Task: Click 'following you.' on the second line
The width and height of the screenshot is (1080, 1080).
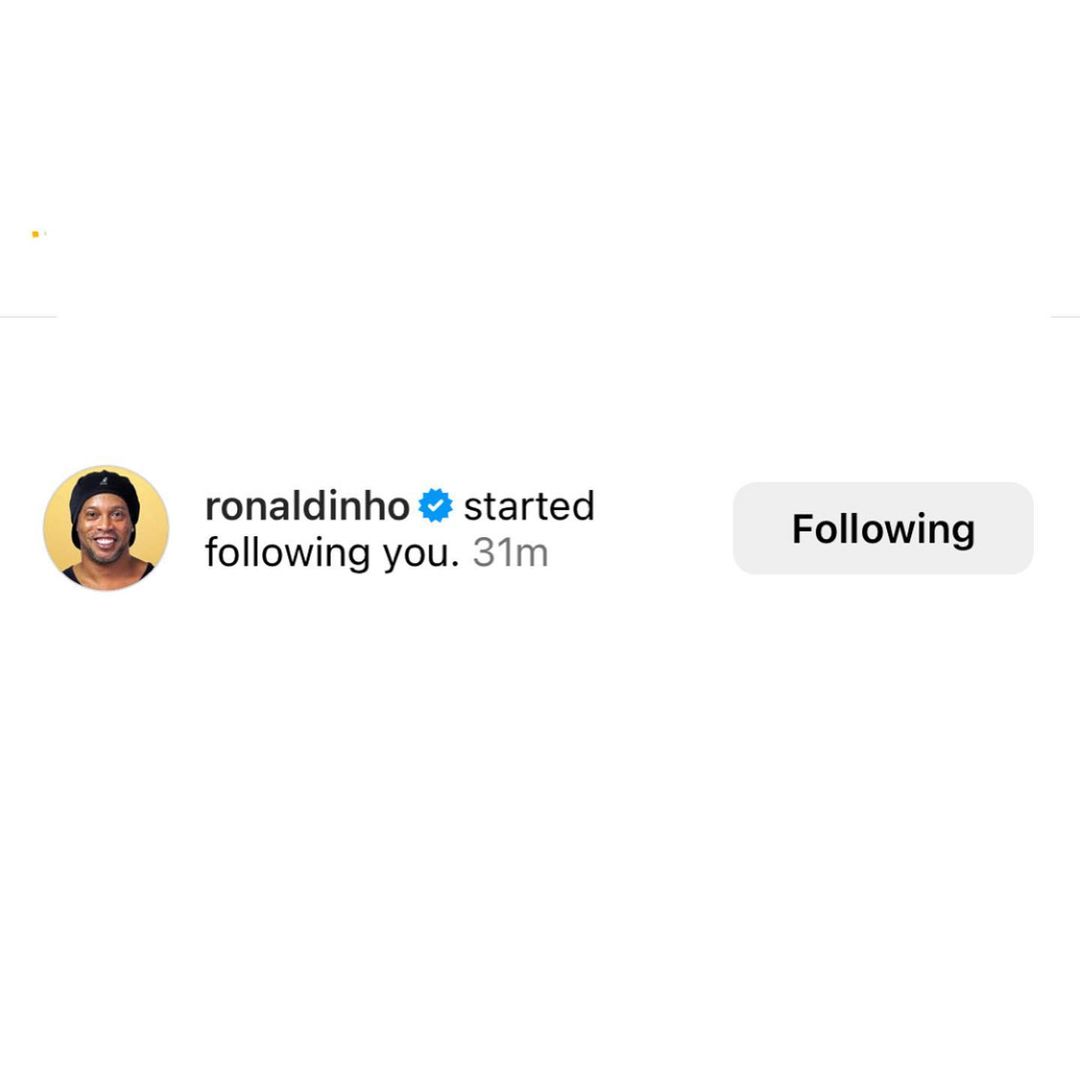Action: (x=332, y=554)
